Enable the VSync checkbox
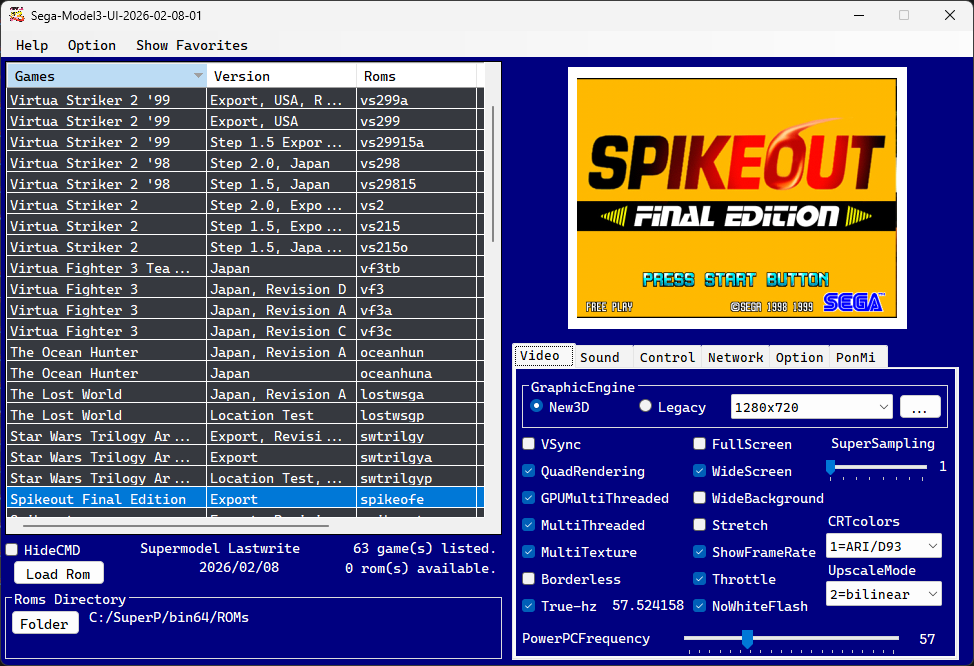 [x=528, y=444]
